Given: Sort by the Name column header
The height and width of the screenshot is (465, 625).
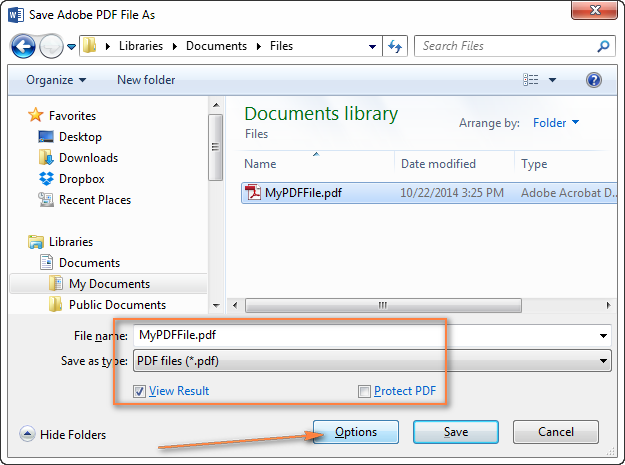Looking at the screenshot, I should pyautogui.click(x=260, y=164).
